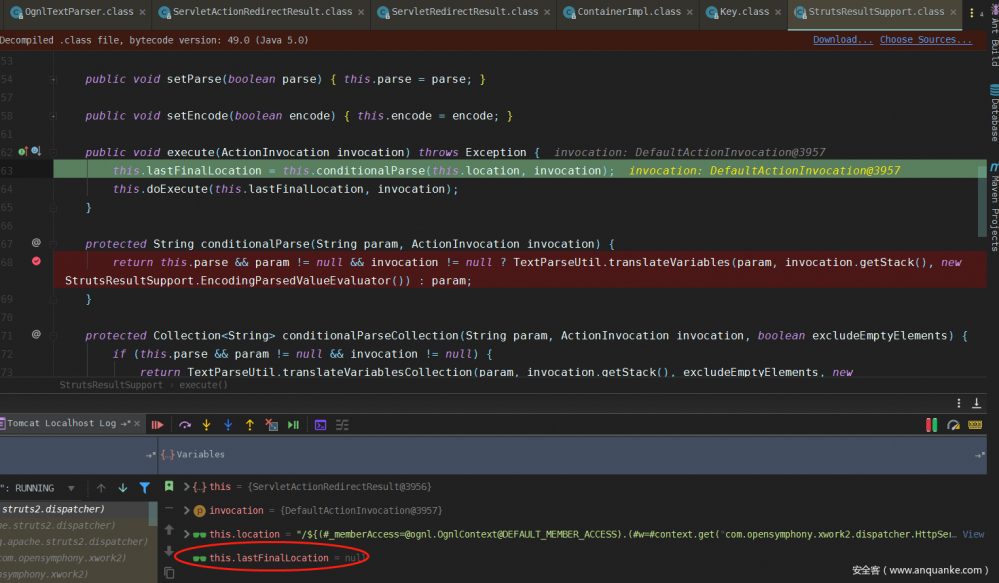Click the Choose Sources... link
This screenshot has width=999, height=583.
[x=924, y=40]
